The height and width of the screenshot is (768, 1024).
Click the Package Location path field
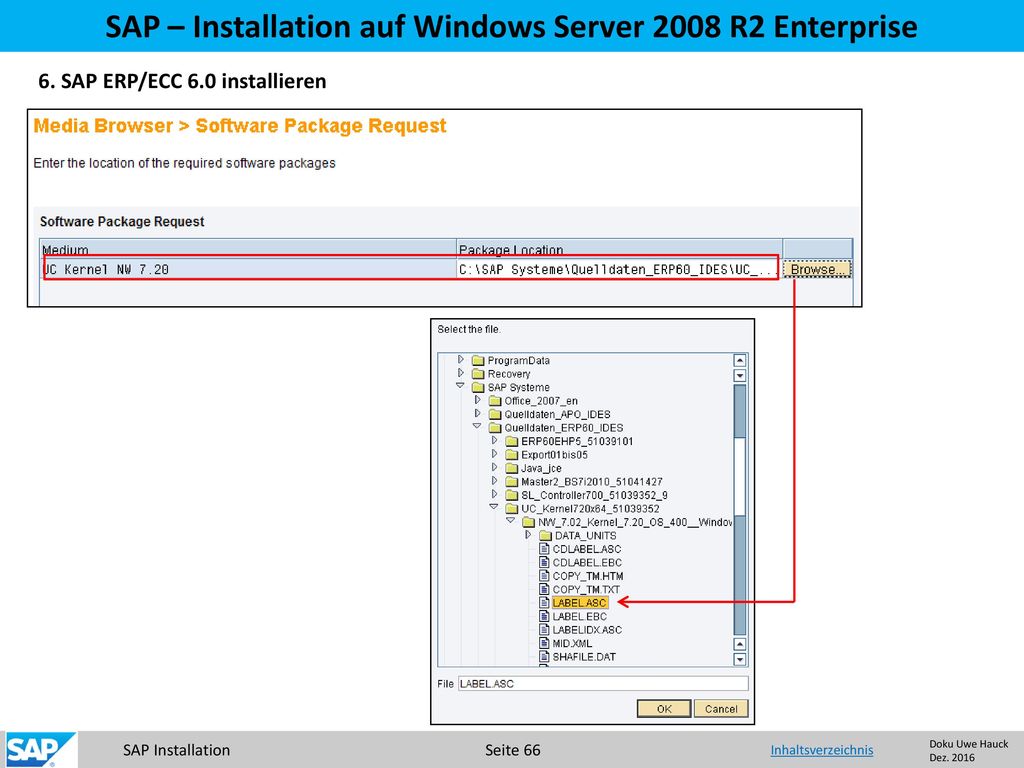[618, 269]
